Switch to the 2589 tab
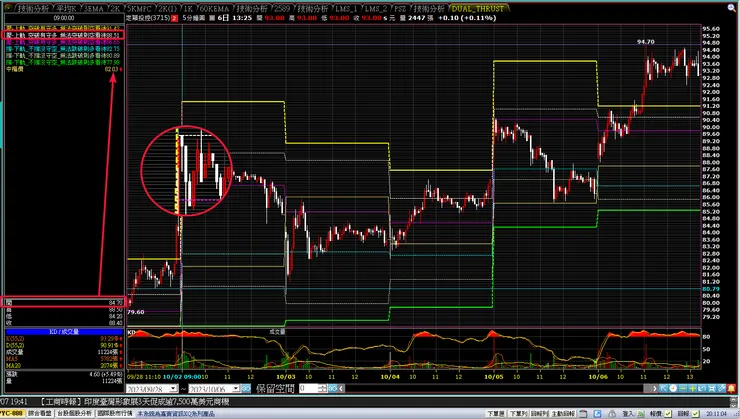Image resolution: width=740 pixels, height=419 pixels. pyautogui.click(x=282, y=8)
